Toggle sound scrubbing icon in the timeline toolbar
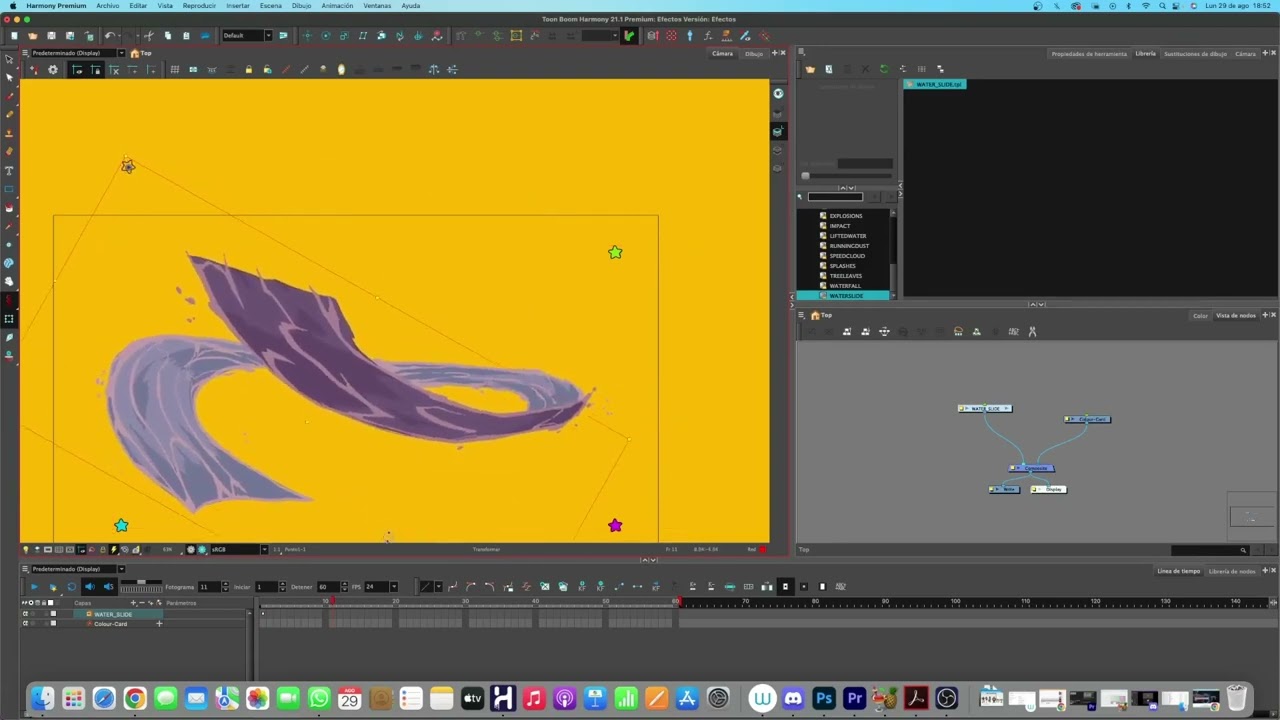The image size is (1280, 720). [108, 587]
